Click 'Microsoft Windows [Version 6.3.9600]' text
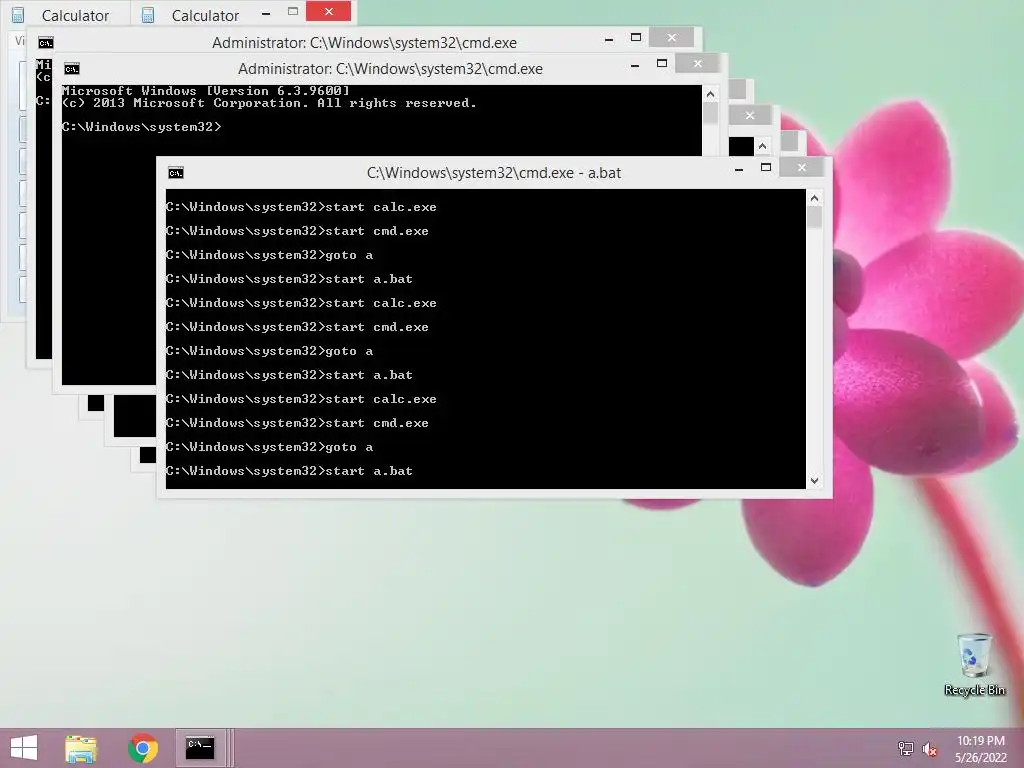Viewport: 1024px width, 768px height. [206, 91]
